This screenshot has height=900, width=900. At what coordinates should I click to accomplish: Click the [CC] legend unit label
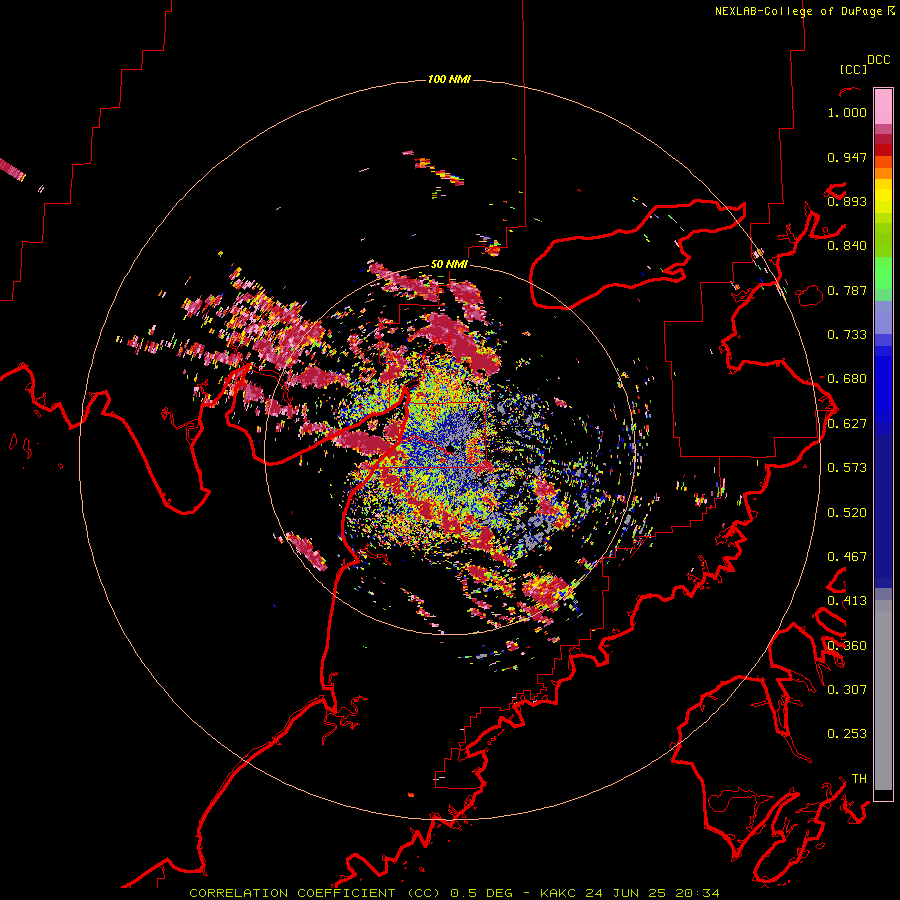853,69
